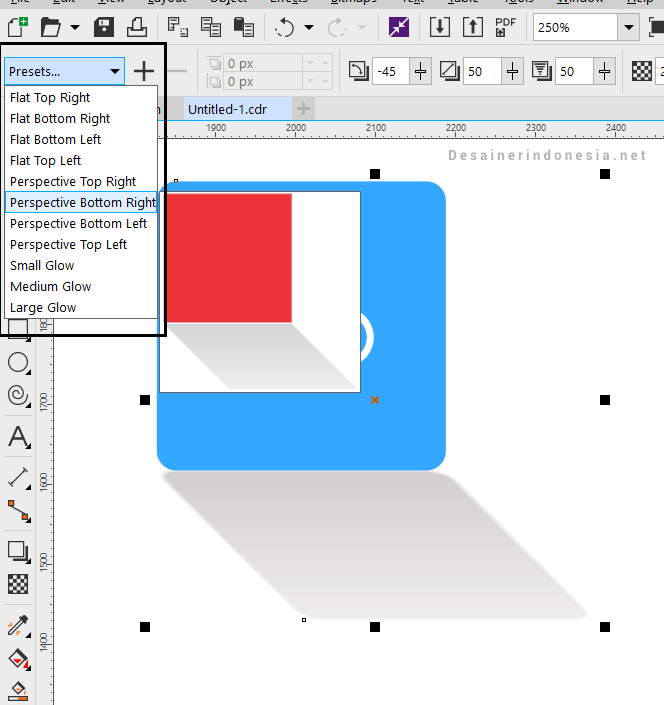Select the Spiral tool
The width and height of the screenshot is (664, 705).
point(18,396)
